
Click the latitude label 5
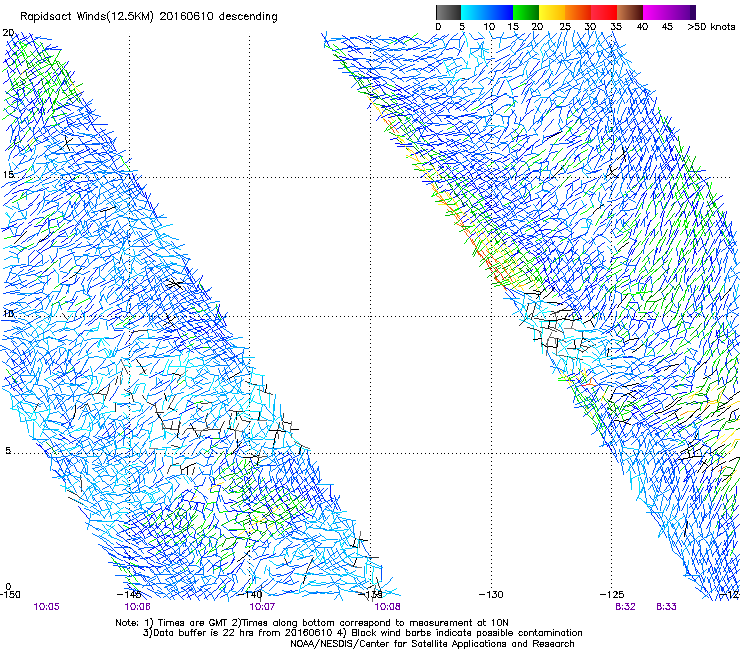tap(8, 451)
